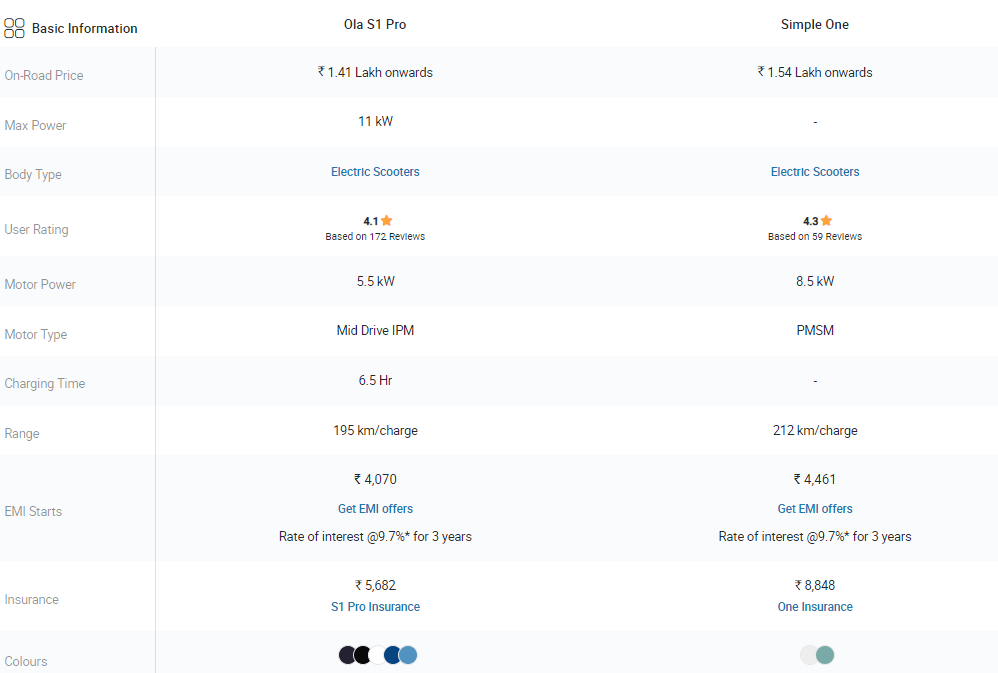Click the Basic Information grid icon
The height and width of the screenshot is (673, 998).
pos(14,28)
